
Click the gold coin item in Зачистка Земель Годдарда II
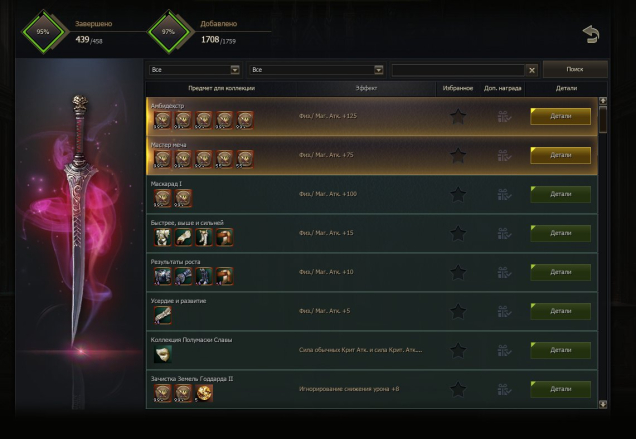tap(204, 393)
